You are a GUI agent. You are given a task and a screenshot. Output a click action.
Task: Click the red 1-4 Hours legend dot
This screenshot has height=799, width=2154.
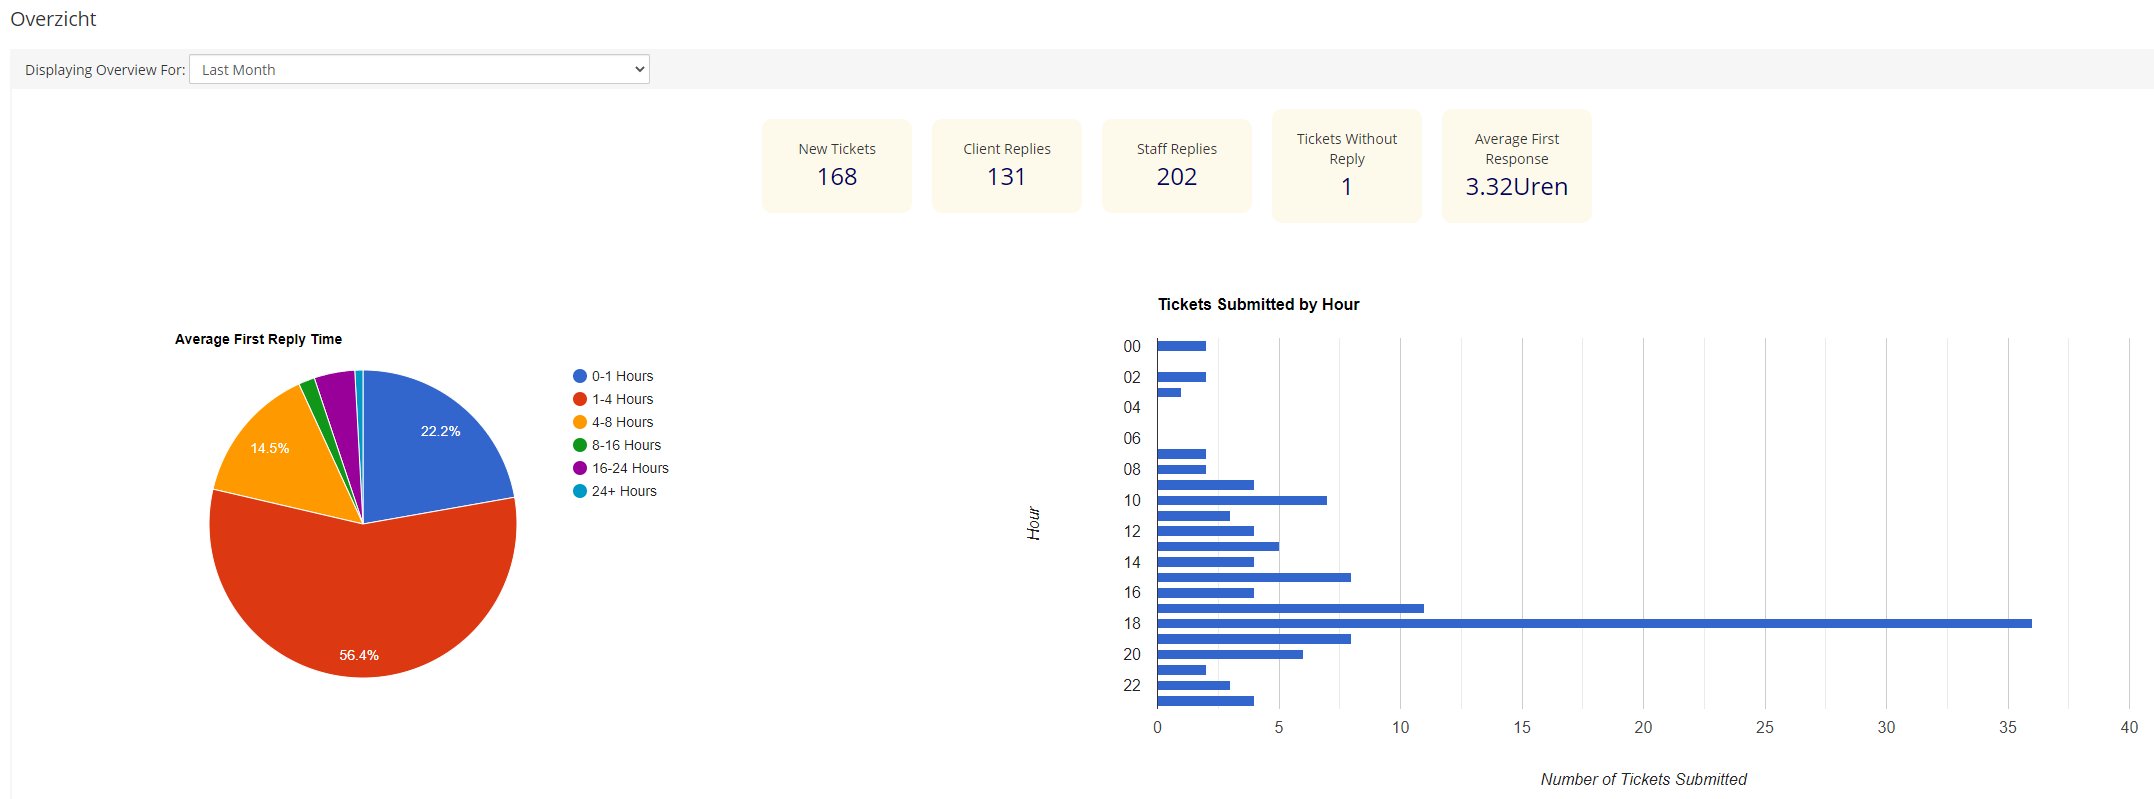pos(580,399)
